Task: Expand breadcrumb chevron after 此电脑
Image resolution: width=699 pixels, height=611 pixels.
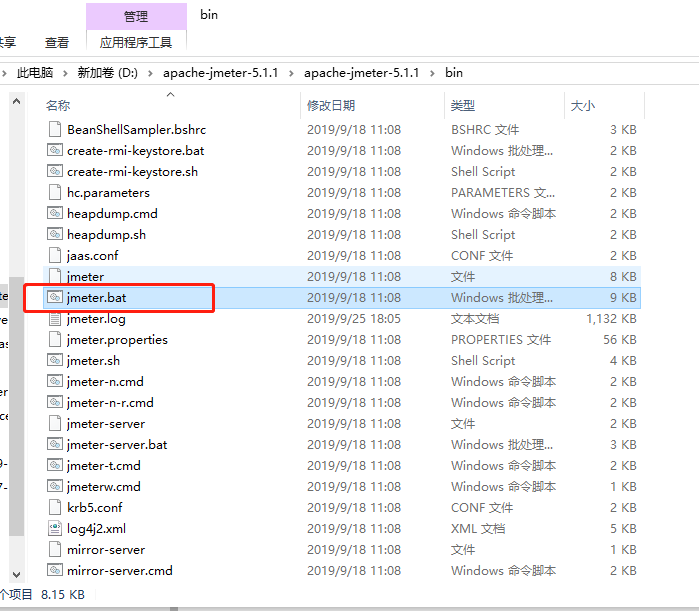Action: 66,73
